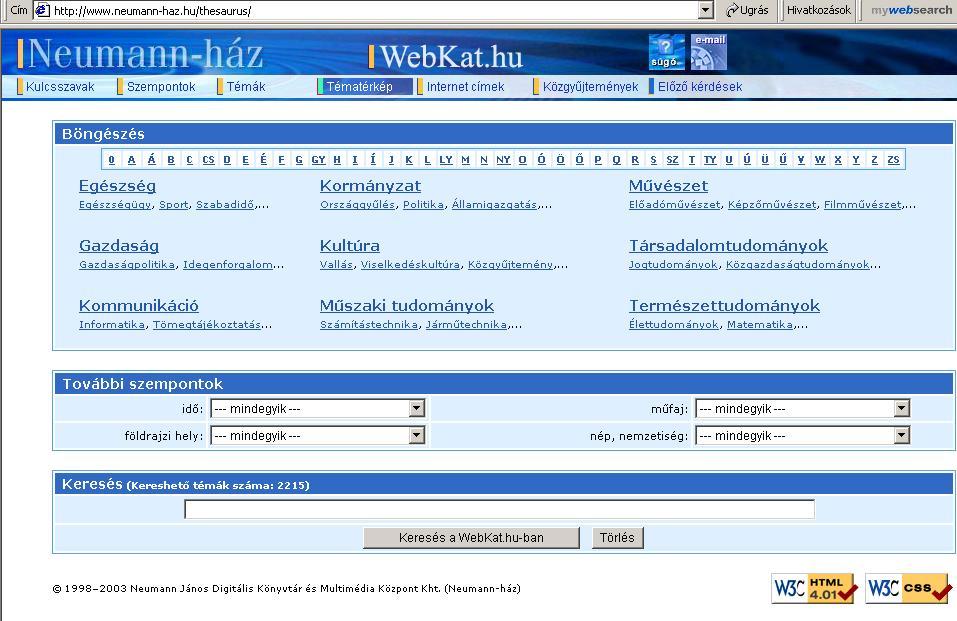Click the Idegenforgalom link
The height and width of the screenshot is (621, 957).
[x=228, y=264]
